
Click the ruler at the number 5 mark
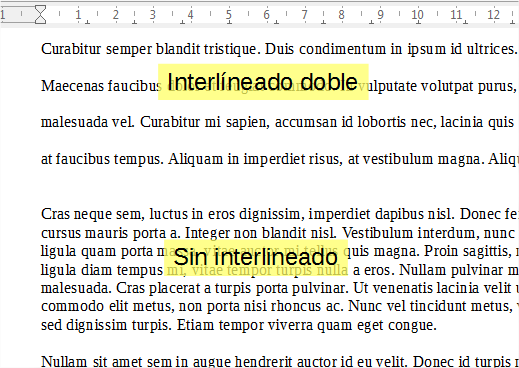(228, 15)
